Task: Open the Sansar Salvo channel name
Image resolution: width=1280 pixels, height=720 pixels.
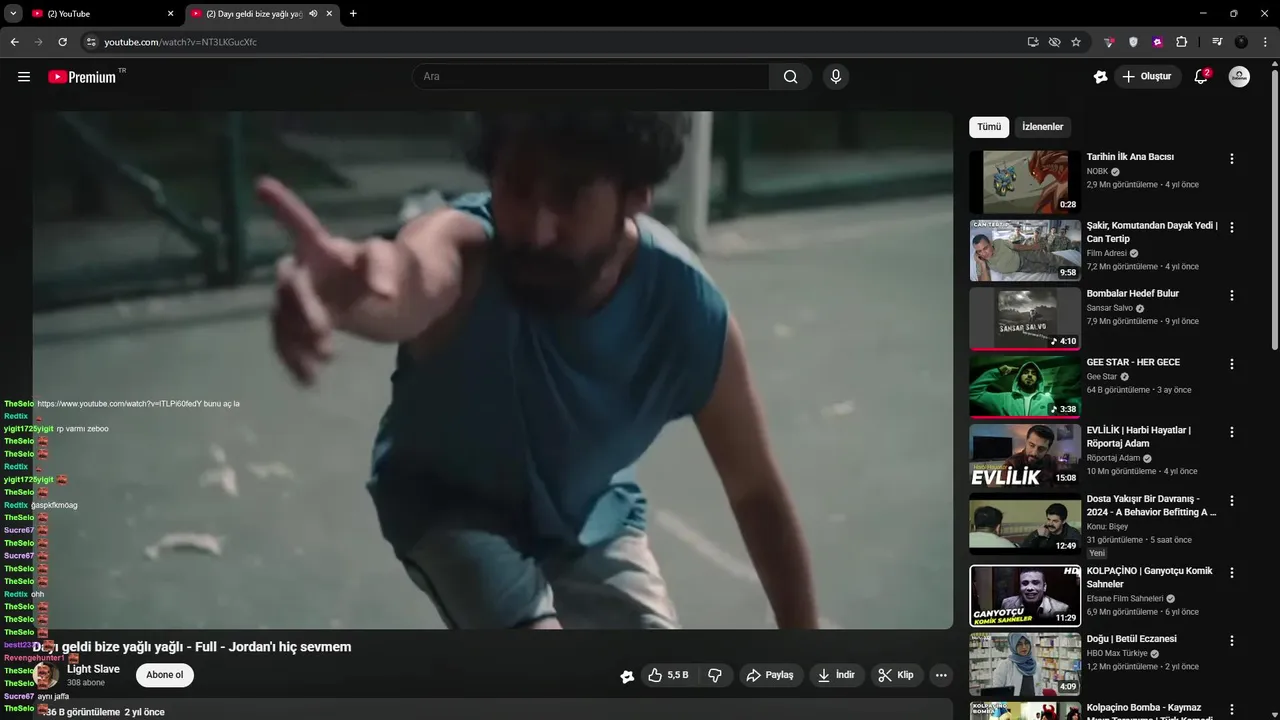Action: [1110, 308]
